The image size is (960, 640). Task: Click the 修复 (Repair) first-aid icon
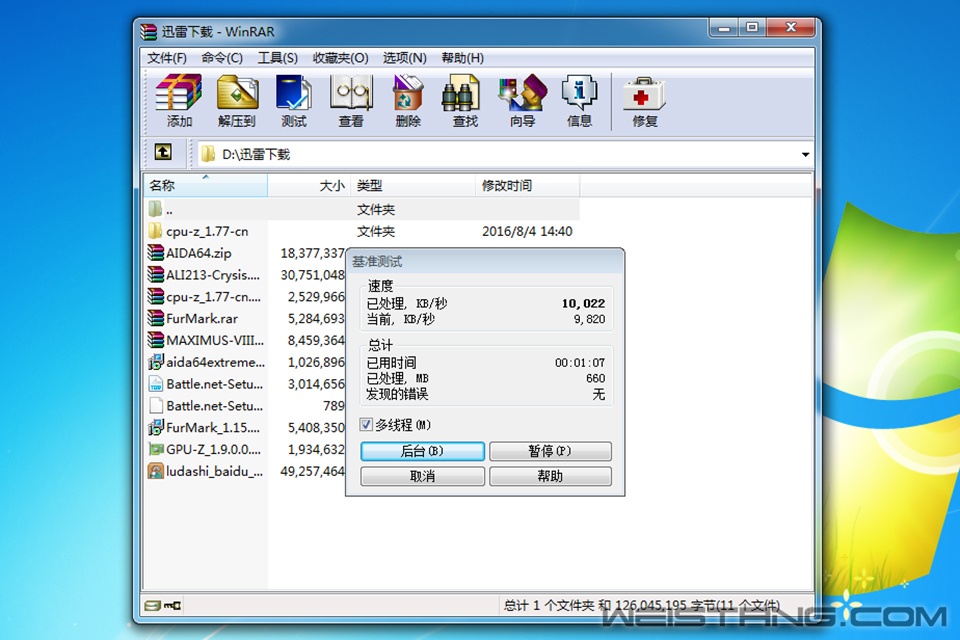pyautogui.click(x=644, y=101)
